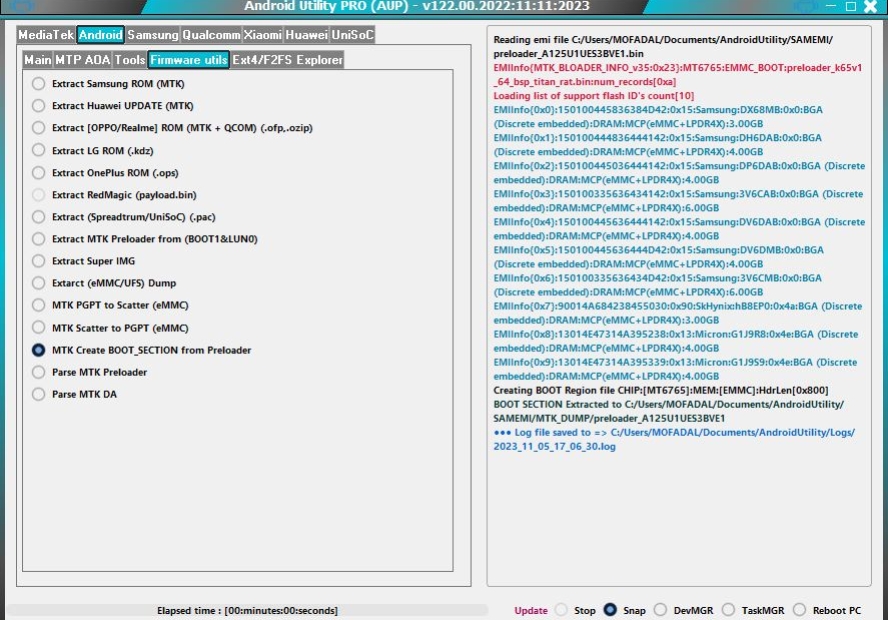Open the UniSoC tab
The image size is (888, 620).
[x=352, y=35]
